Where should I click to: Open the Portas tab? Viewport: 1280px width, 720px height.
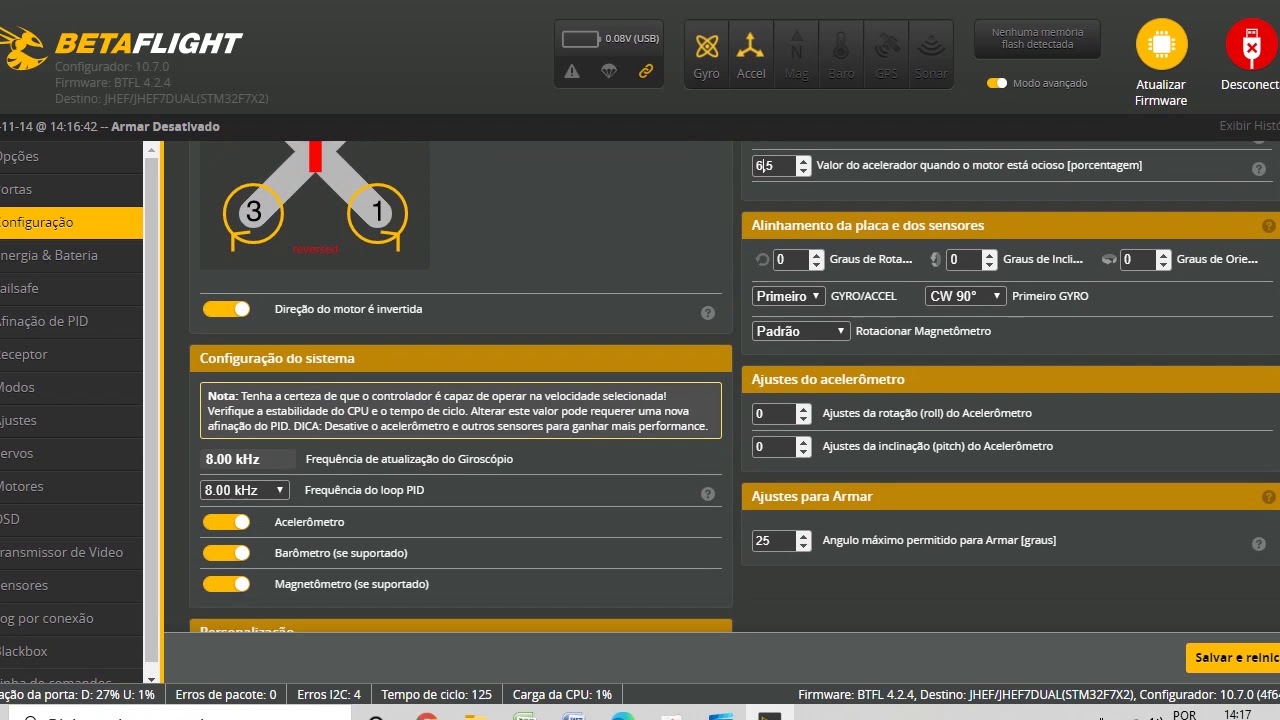coord(71,189)
